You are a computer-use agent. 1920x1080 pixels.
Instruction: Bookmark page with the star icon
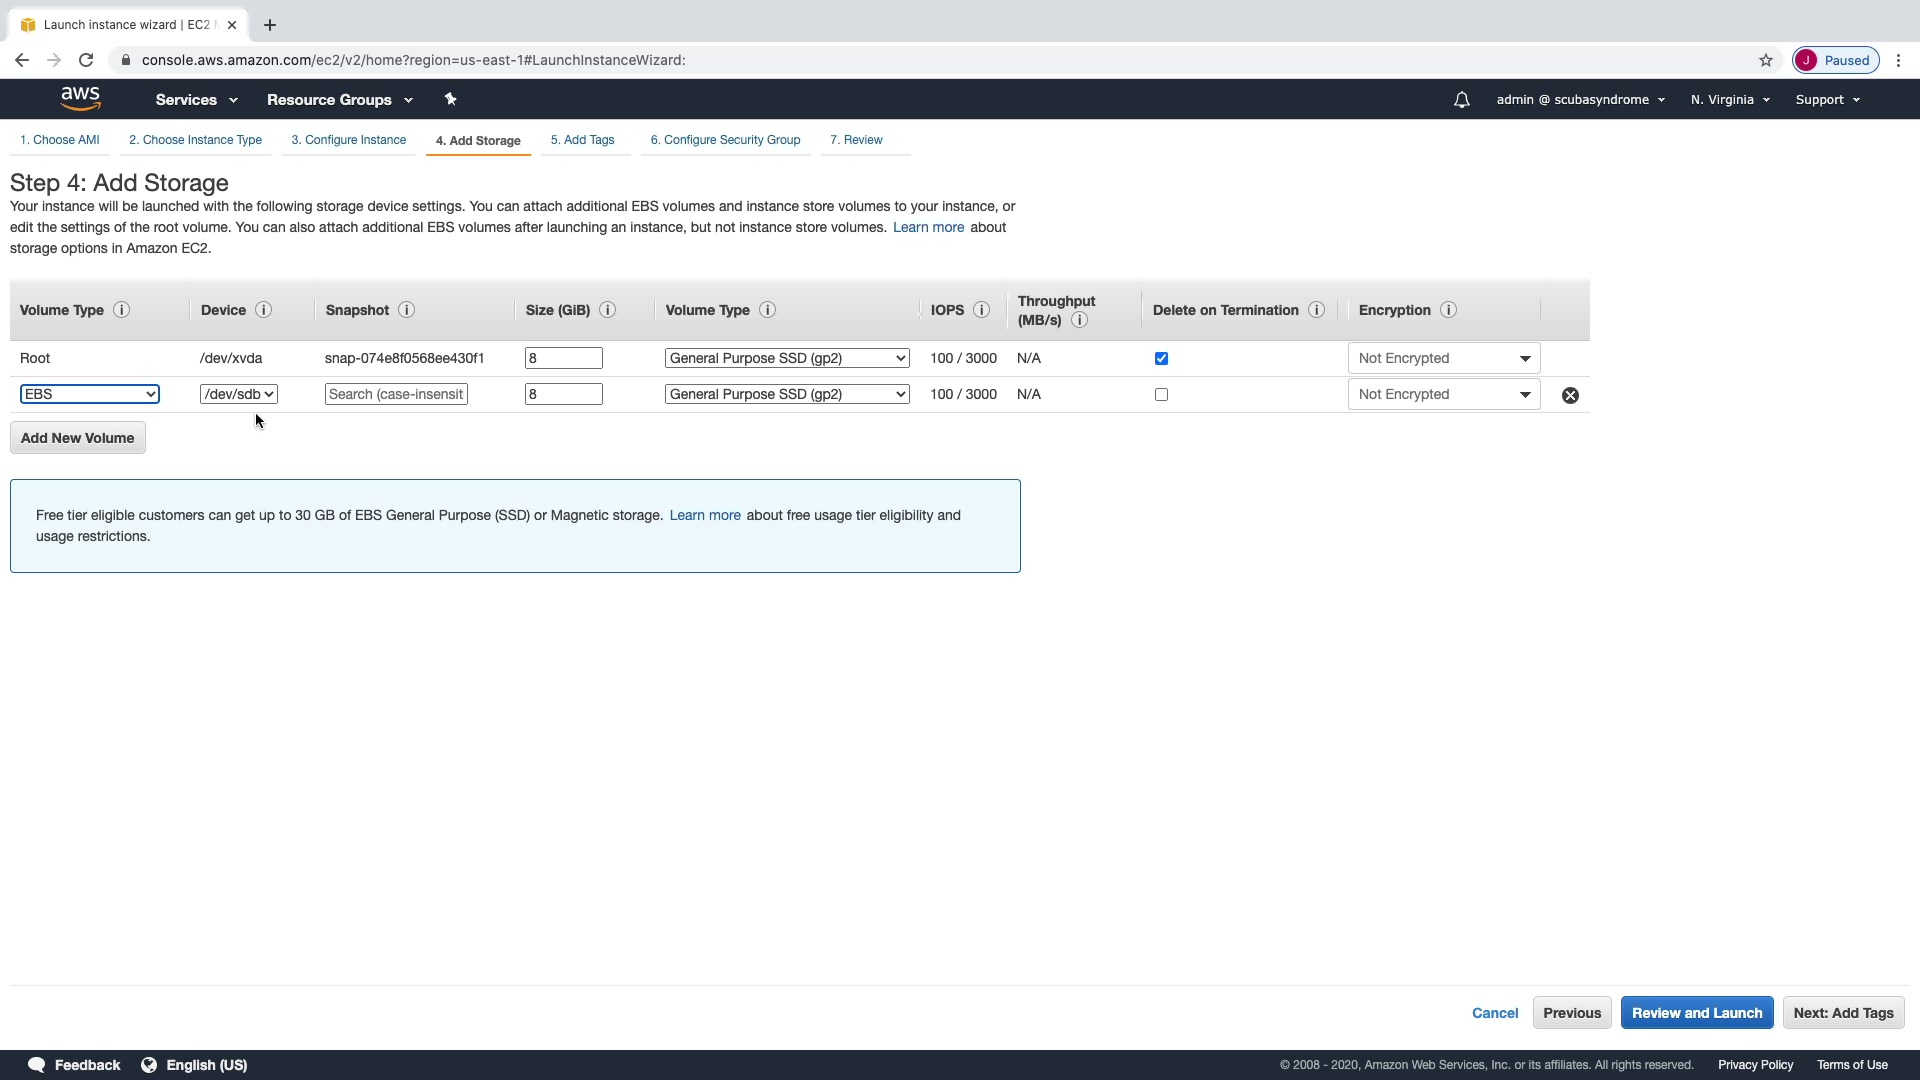tap(1765, 60)
